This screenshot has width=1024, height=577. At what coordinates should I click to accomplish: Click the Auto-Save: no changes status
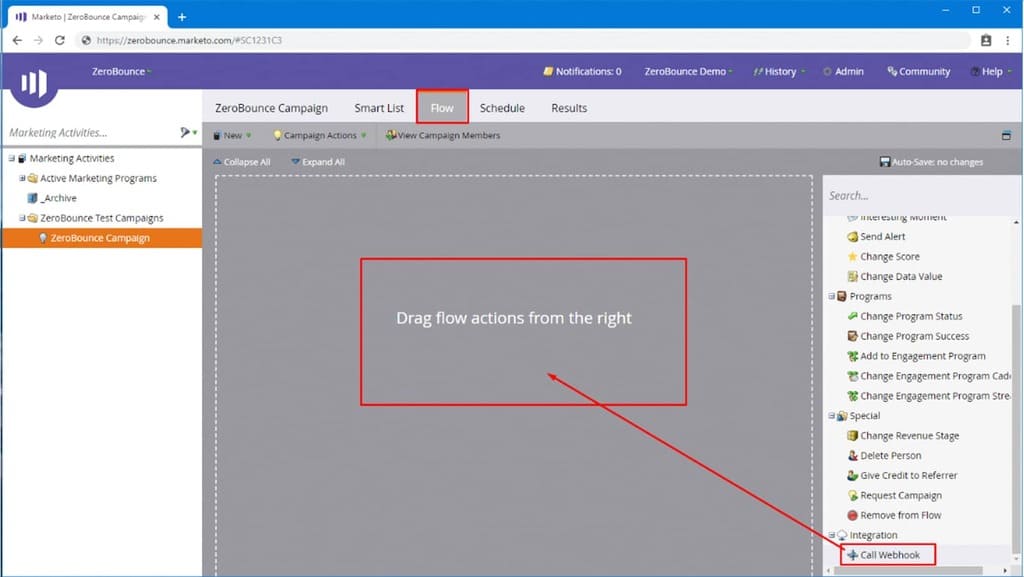(x=931, y=162)
